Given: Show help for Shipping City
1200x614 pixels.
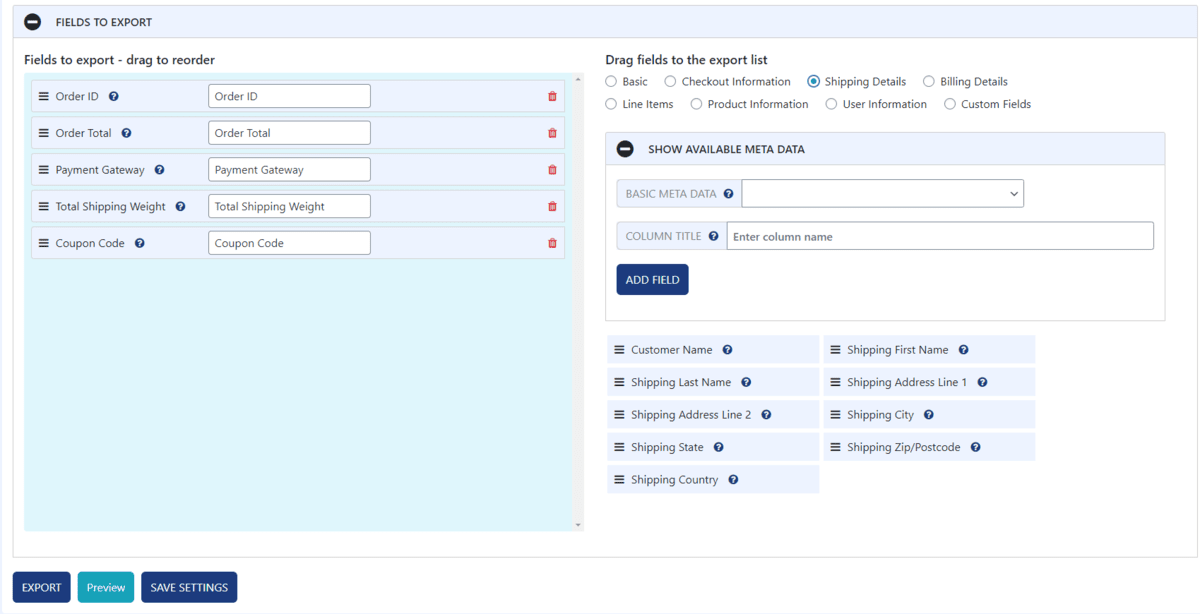Looking at the screenshot, I should click(x=928, y=414).
